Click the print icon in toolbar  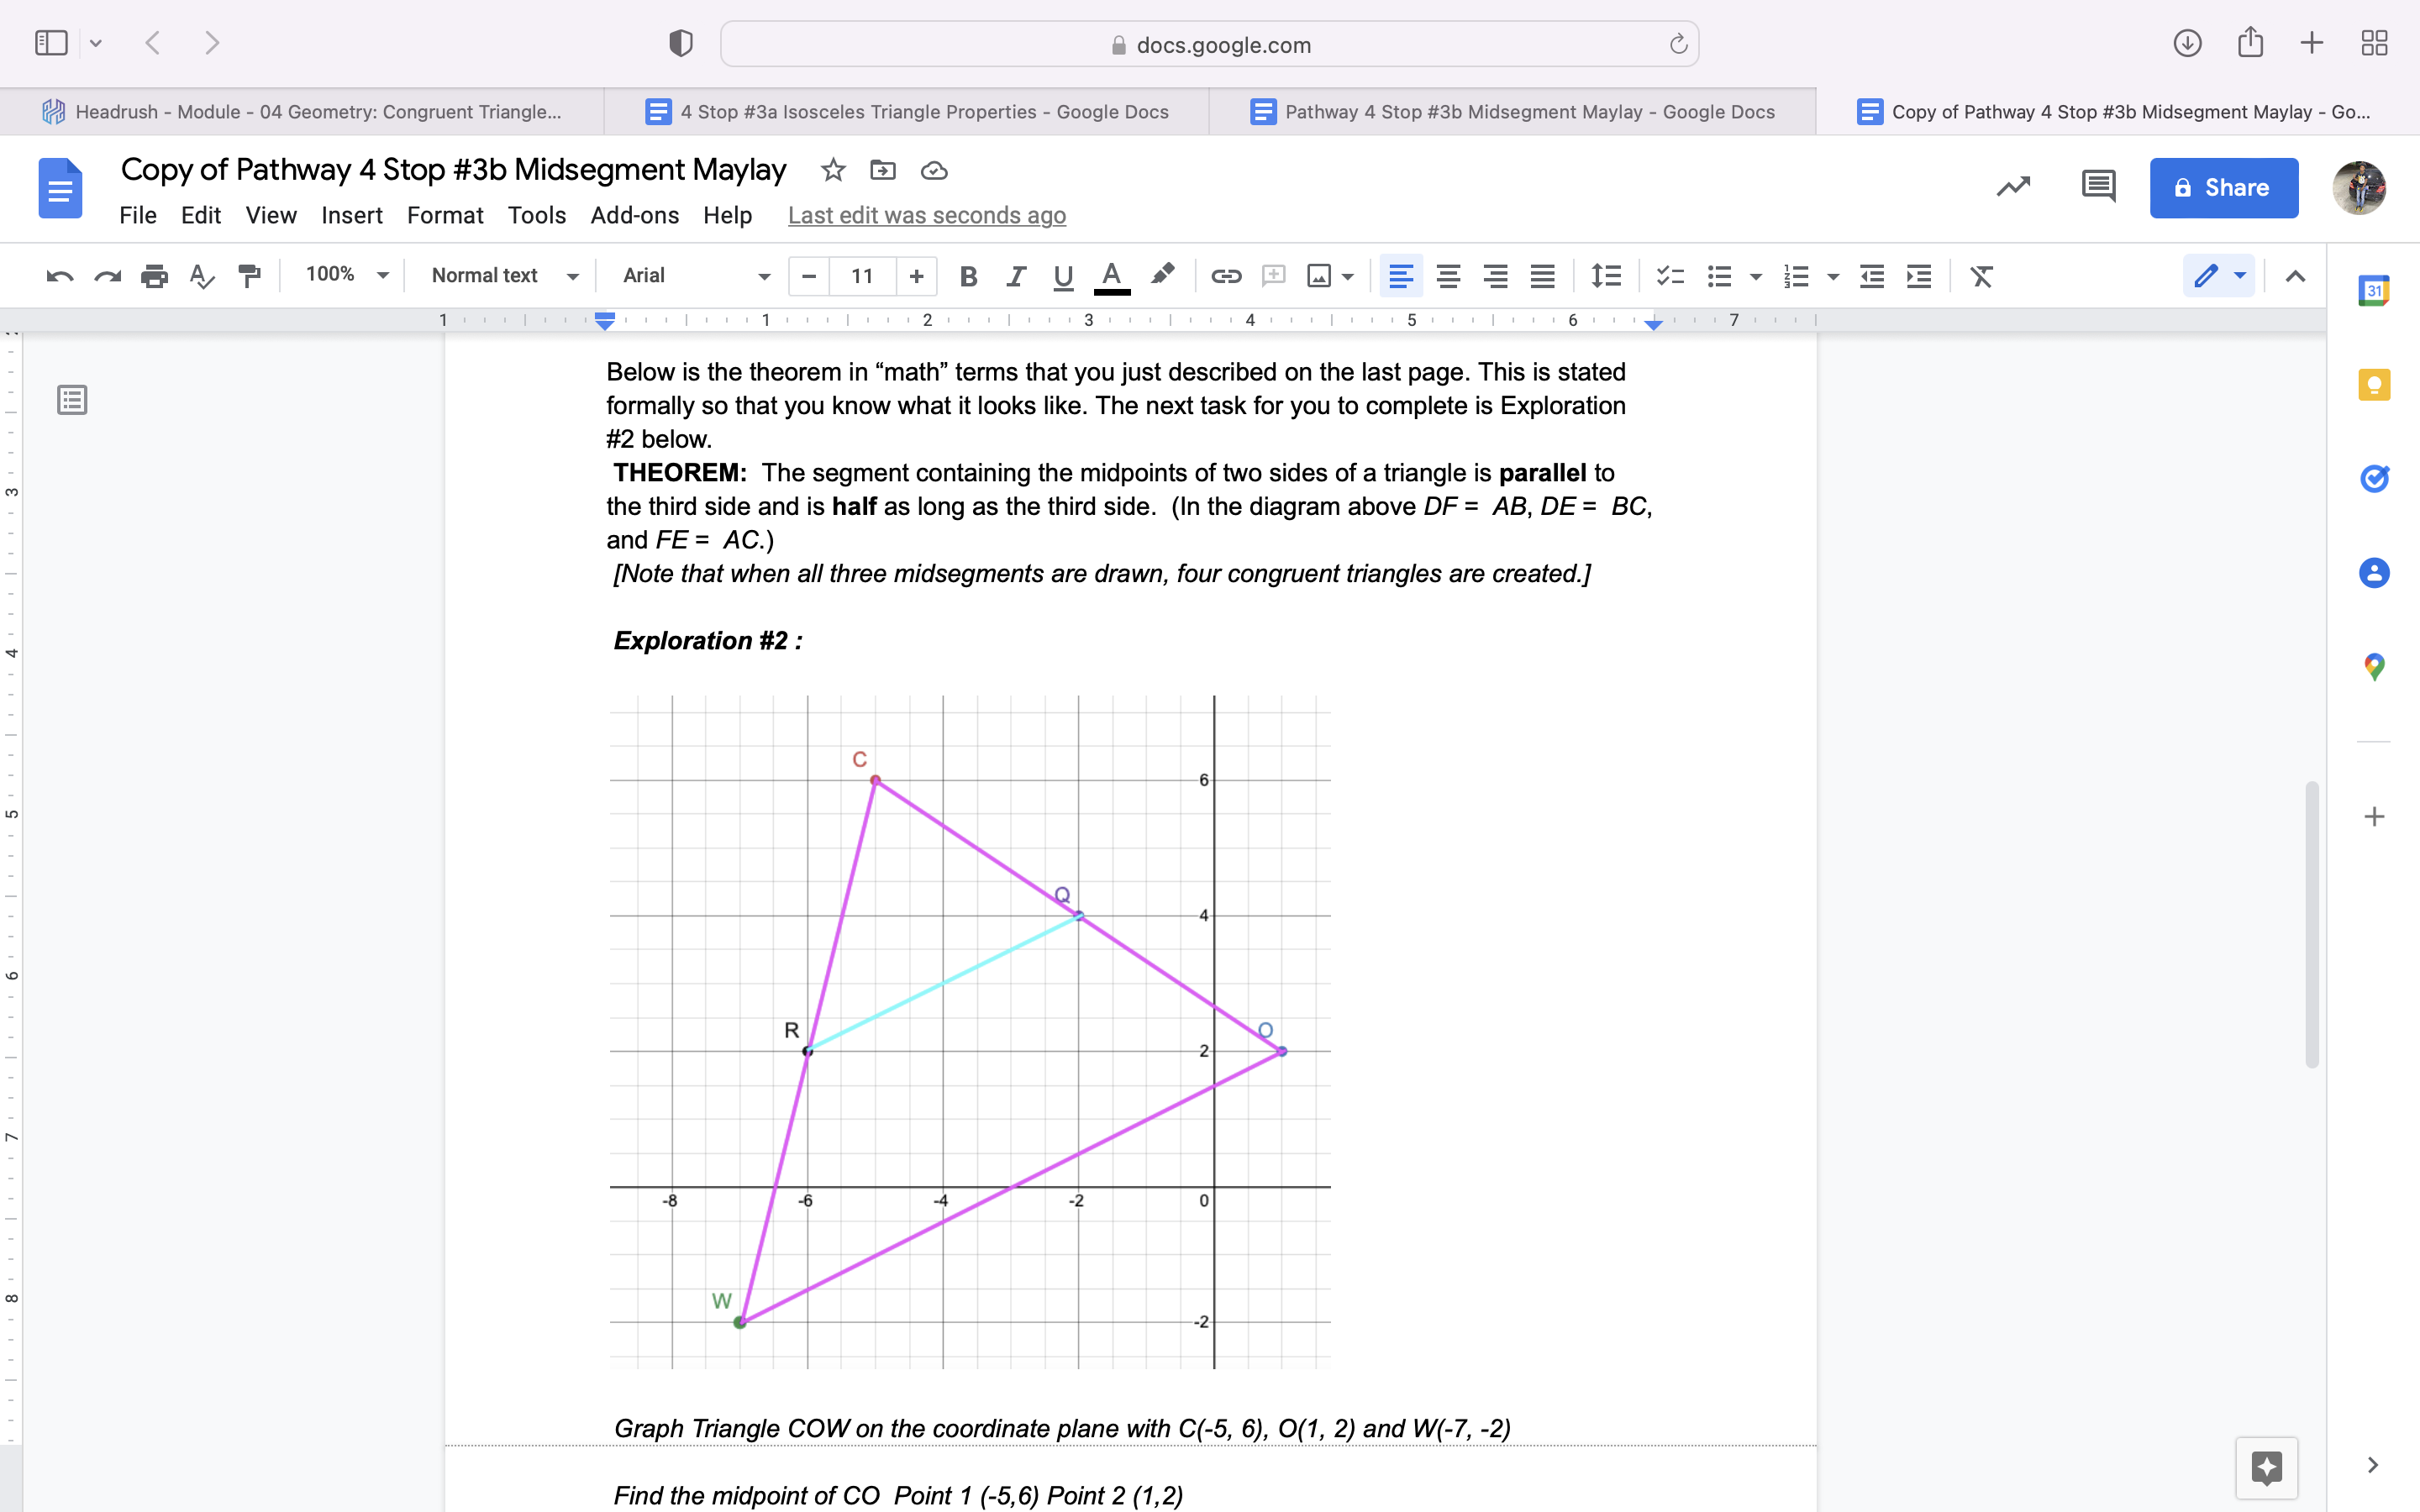[x=154, y=276]
